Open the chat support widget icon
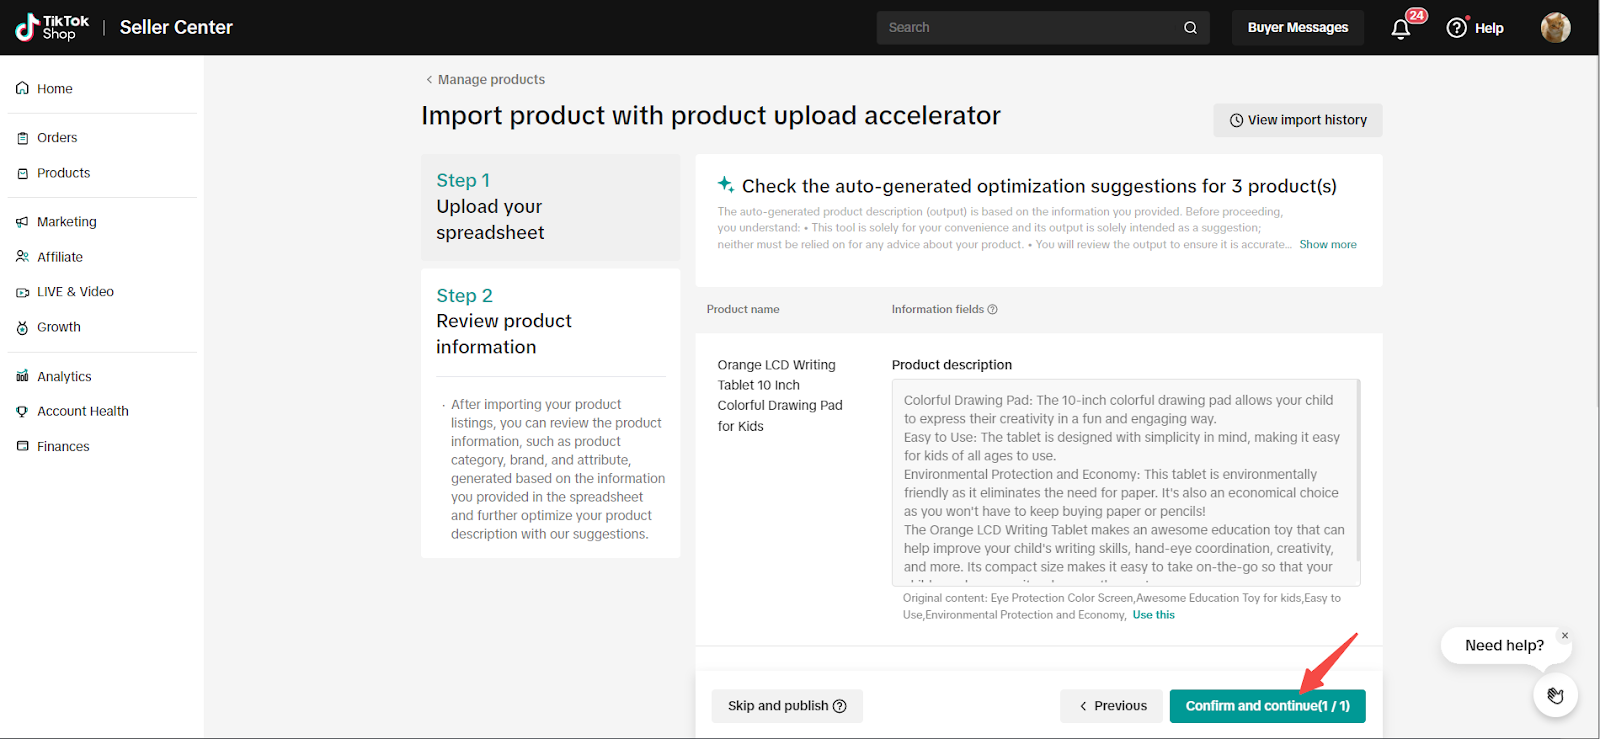Screen dimensions: 1600x739 pos(1555,695)
